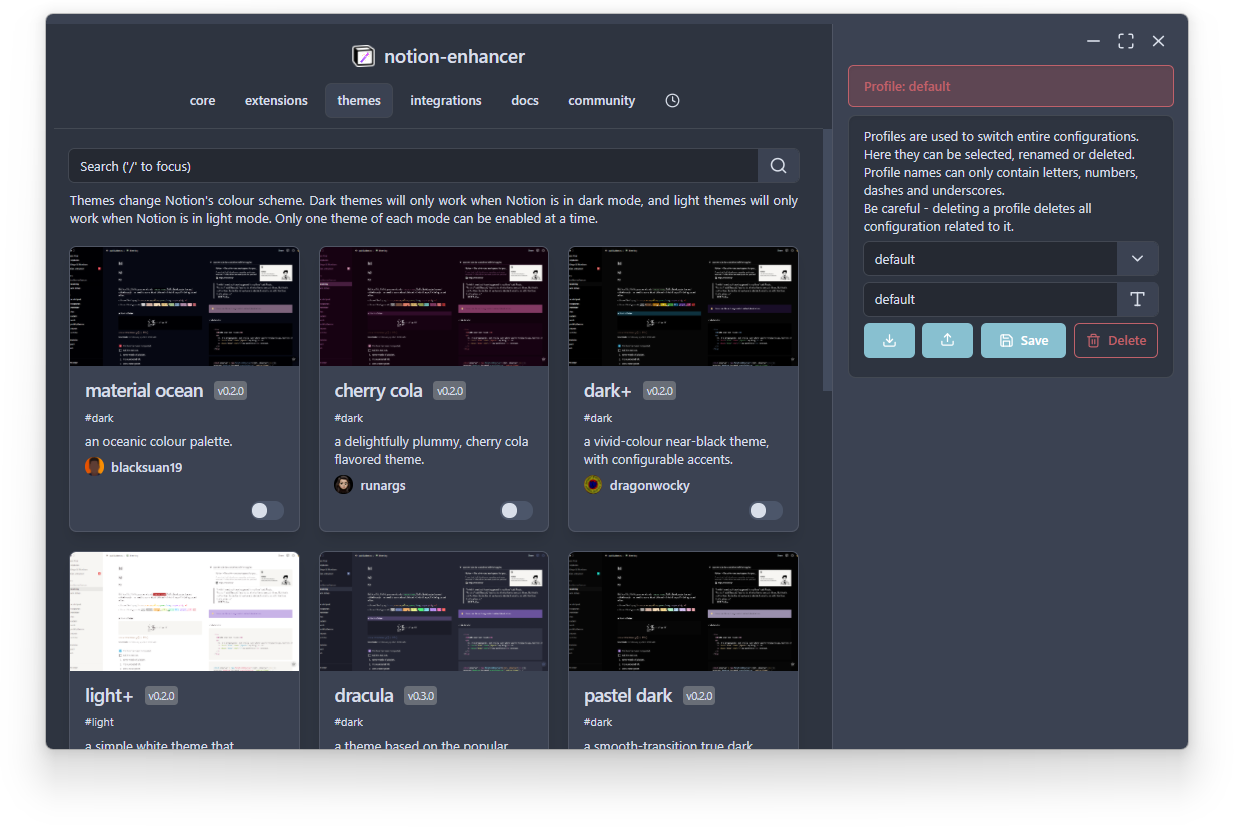The width and height of the screenshot is (1234, 827).
Task: Click the notion-enhancer logo icon
Action: pyautogui.click(x=364, y=57)
